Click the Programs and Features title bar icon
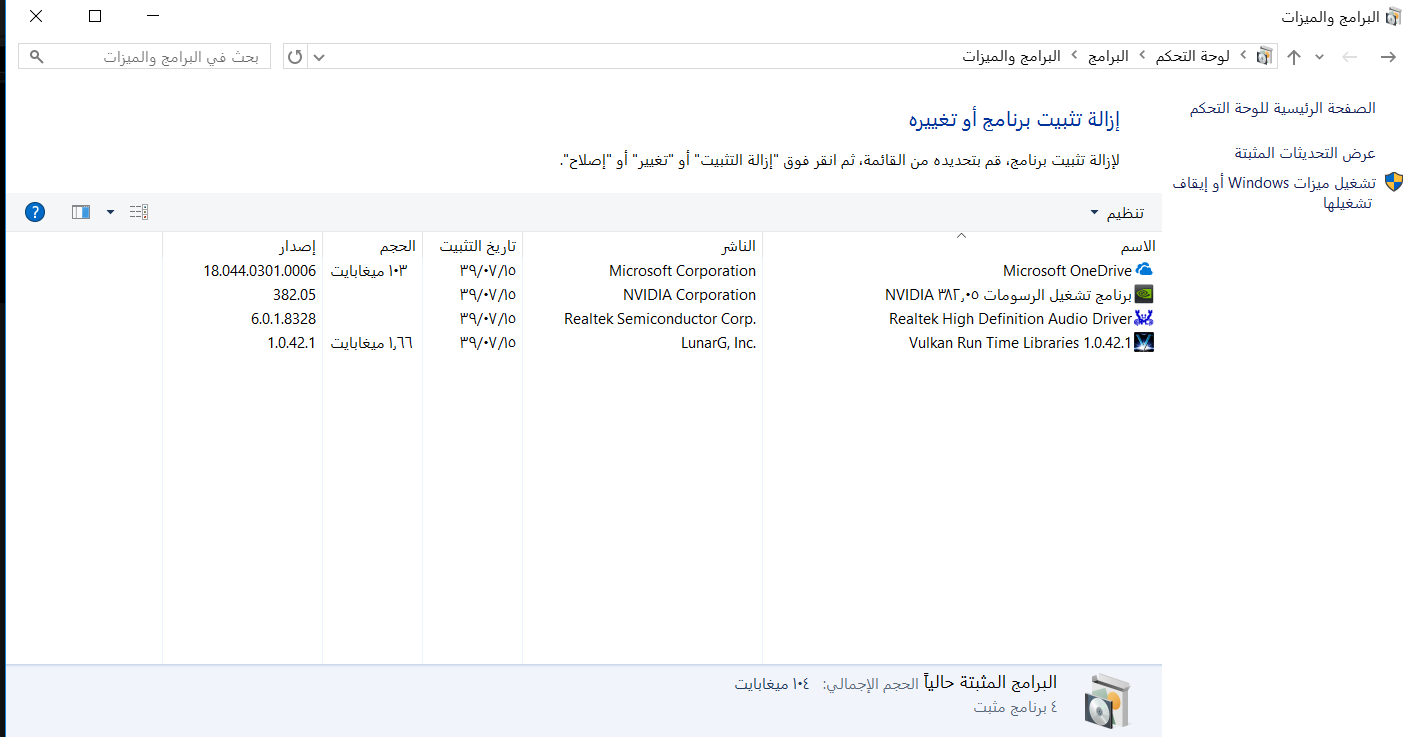Viewport: 1411px width, 737px height. coord(1393,17)
